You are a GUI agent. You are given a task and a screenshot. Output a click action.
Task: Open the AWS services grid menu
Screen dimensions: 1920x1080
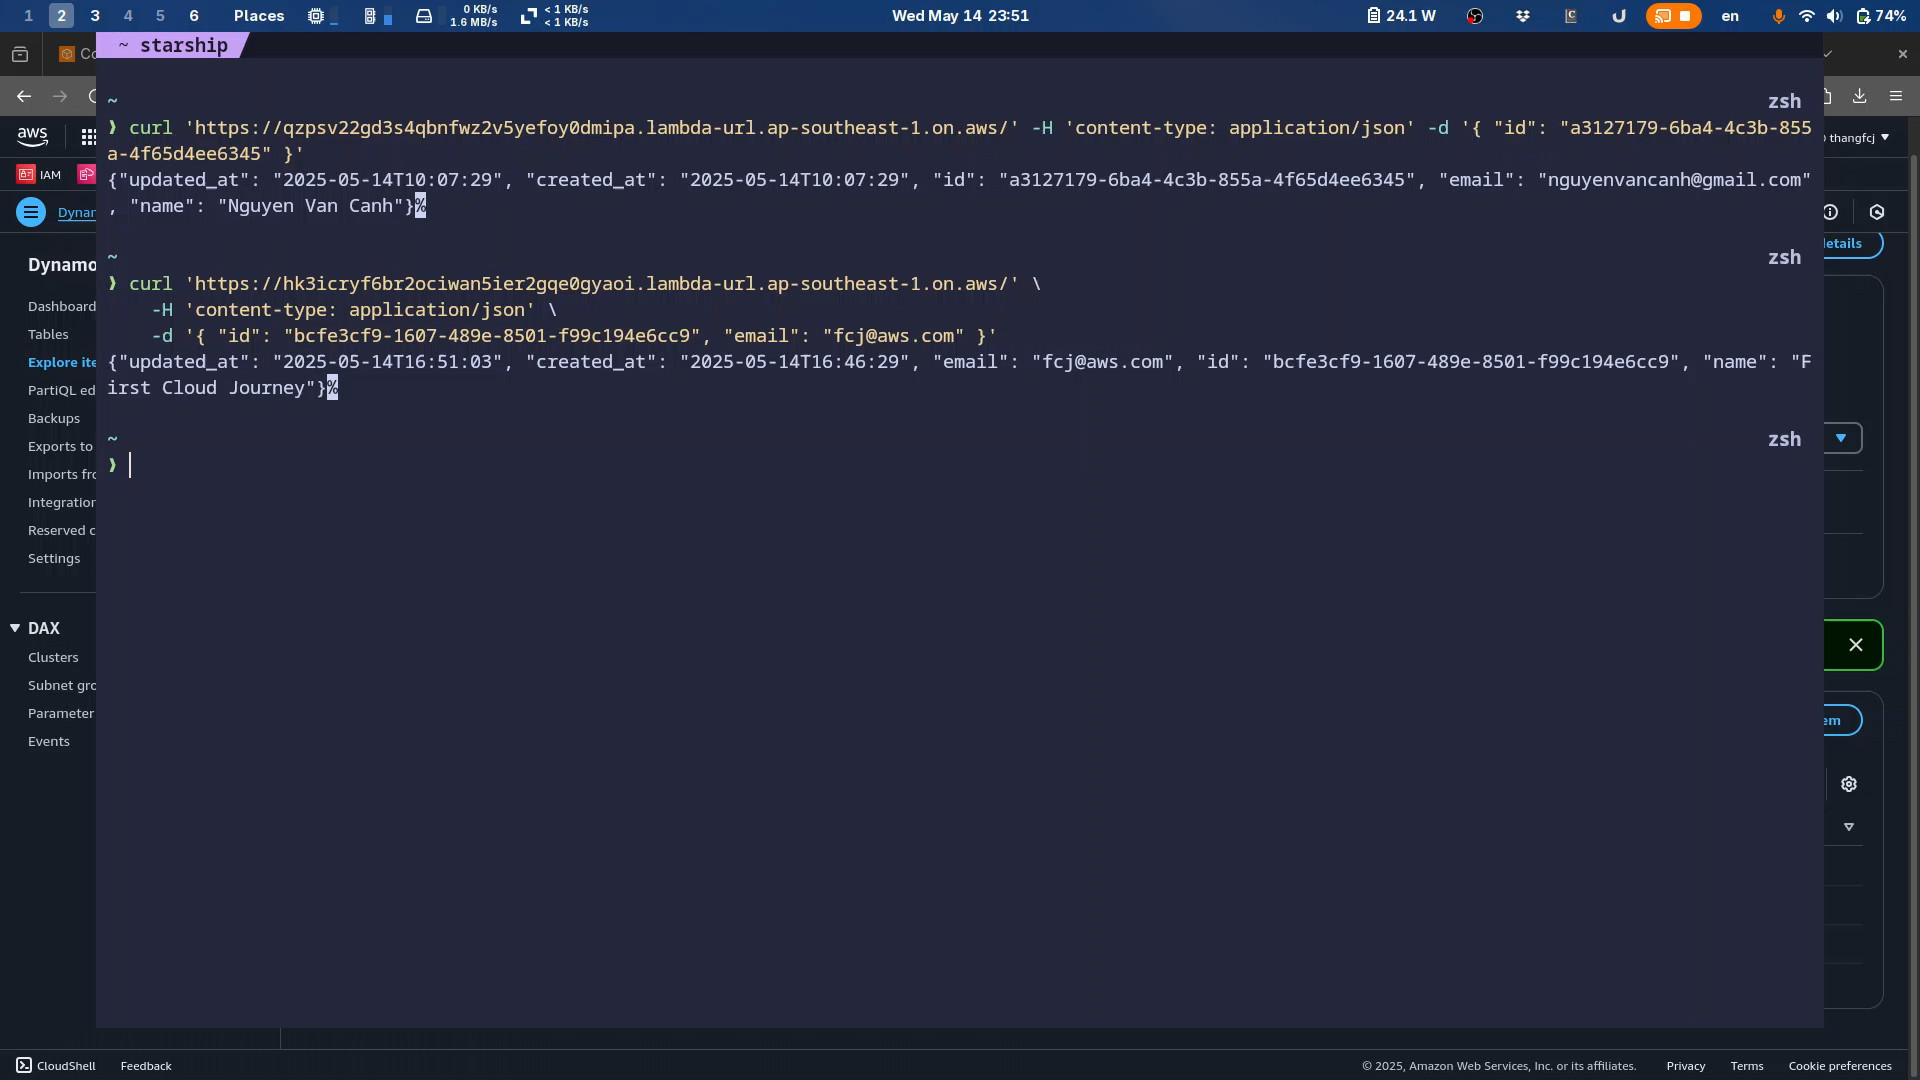tap(88, 137)
